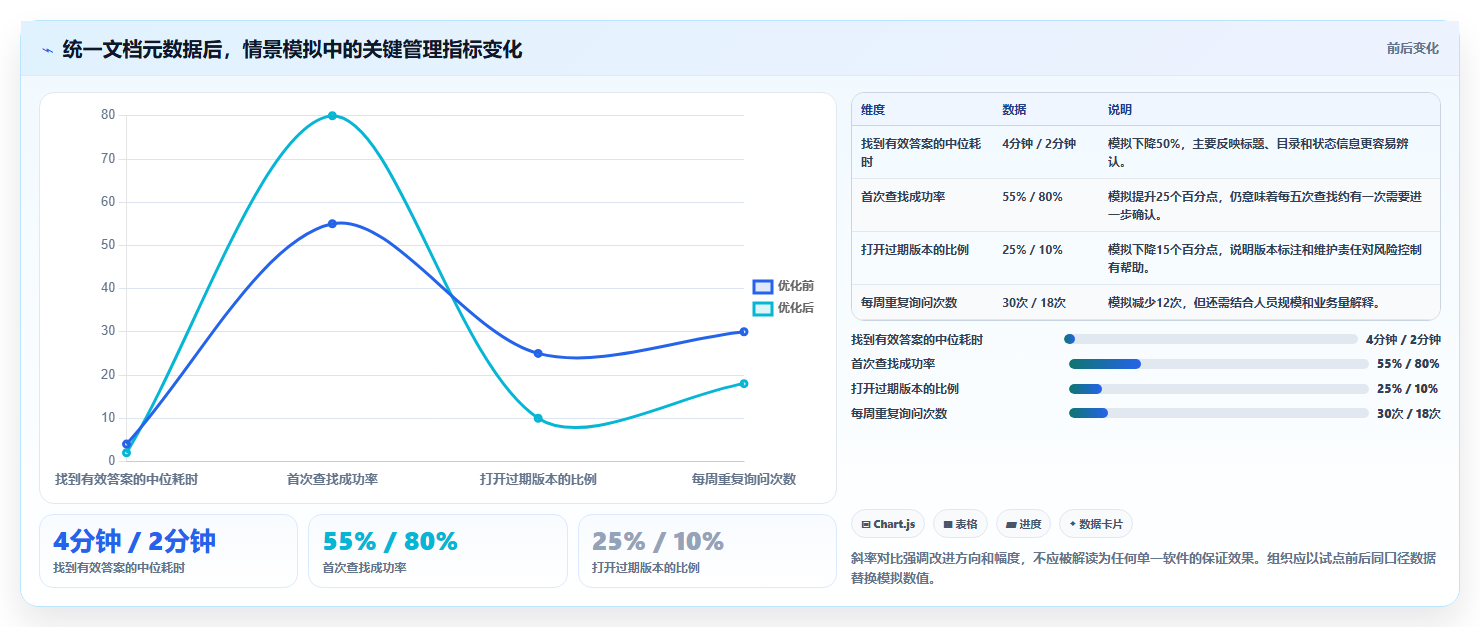This screenshot has height=627, width=1480.
Task: Click the 找到有效答案的中位耗时 x-axis label
Action: [x=126, y=479]
